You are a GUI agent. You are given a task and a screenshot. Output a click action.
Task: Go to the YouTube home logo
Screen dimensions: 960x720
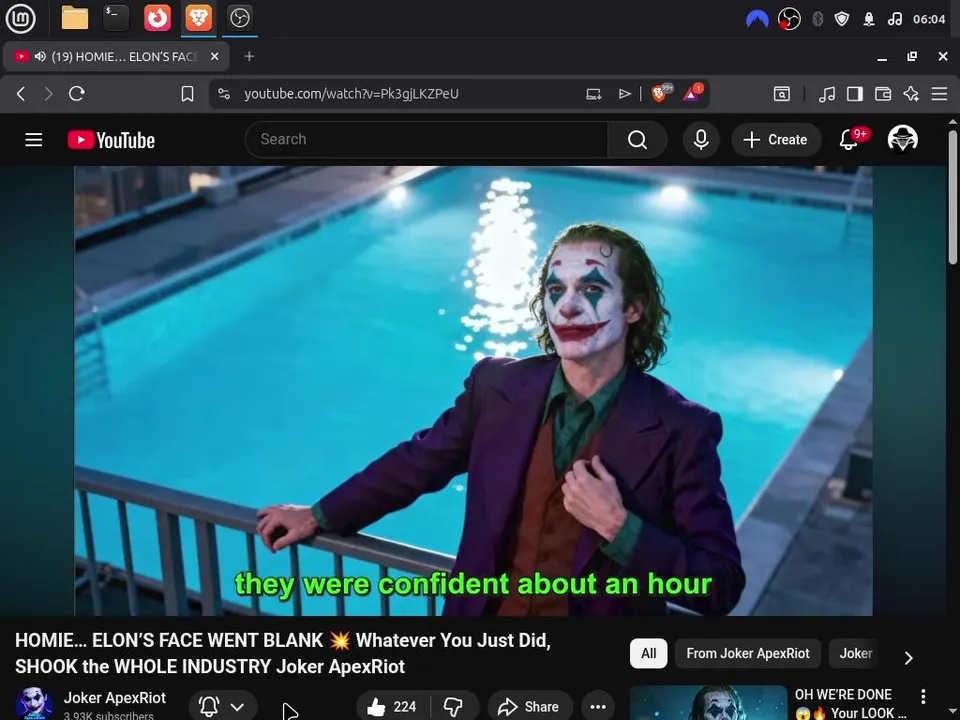pyautogui.click(x=111, y=140)
